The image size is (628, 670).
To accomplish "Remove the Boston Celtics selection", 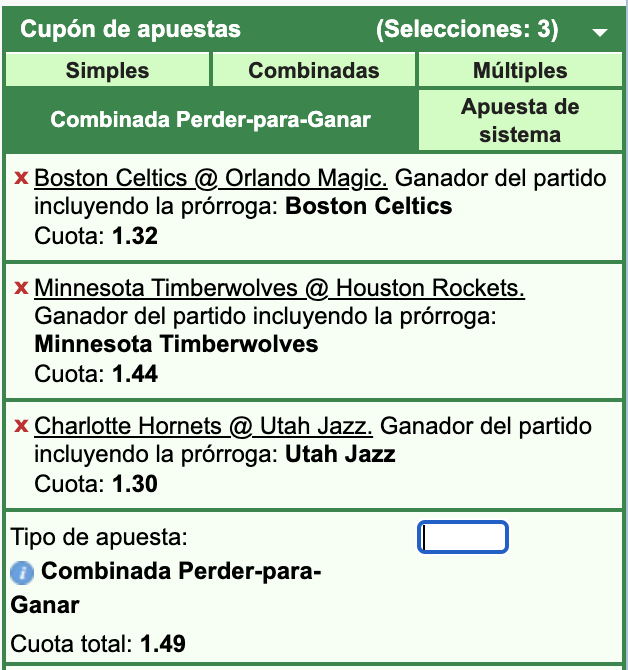I will pos(20,179).
